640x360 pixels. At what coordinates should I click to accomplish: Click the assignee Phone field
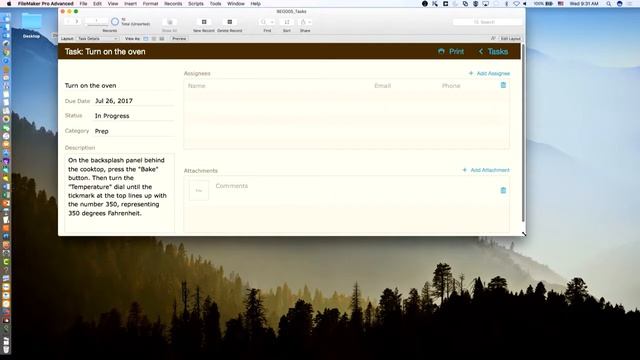pos(468,86)
